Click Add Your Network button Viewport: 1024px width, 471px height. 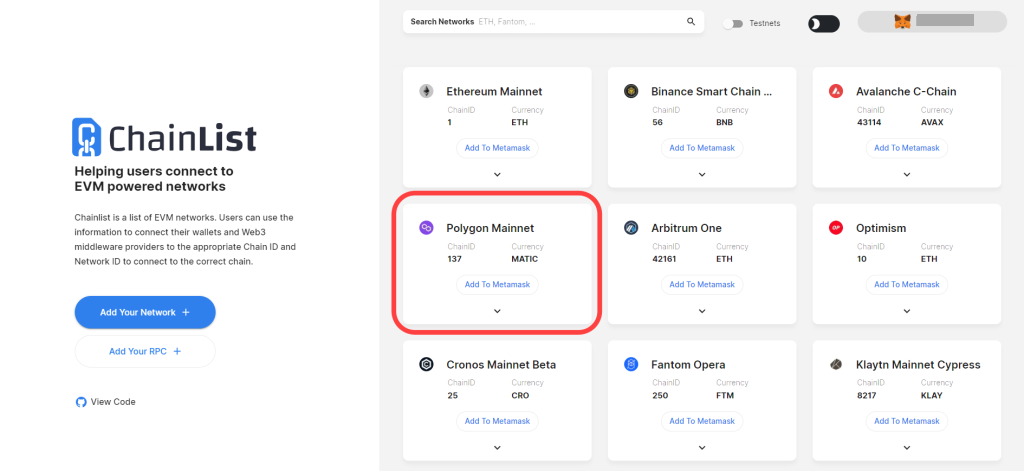tap(145, 312)
